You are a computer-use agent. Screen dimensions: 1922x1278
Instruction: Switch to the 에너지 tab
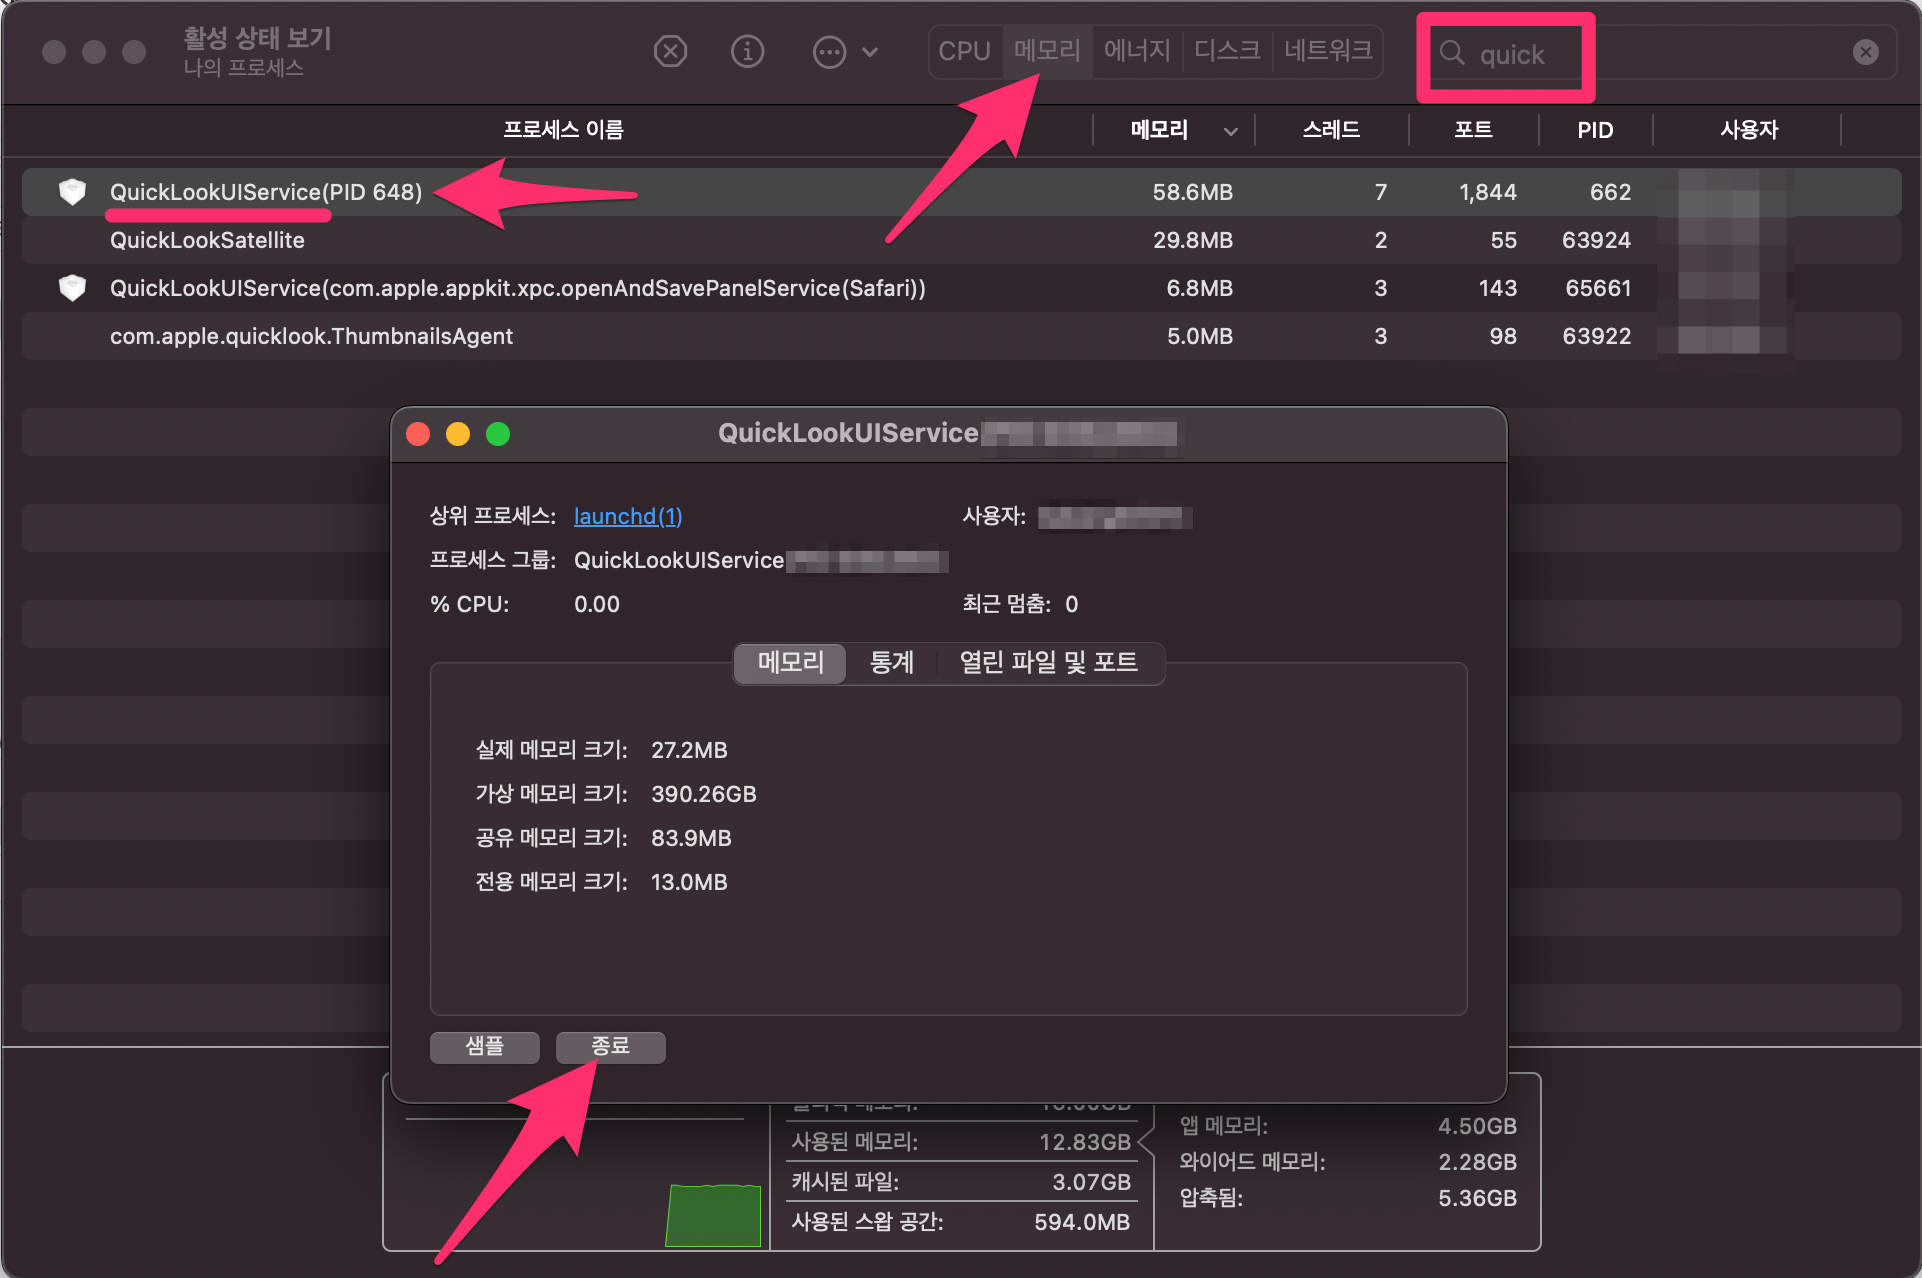click(x=1137, y=51)
